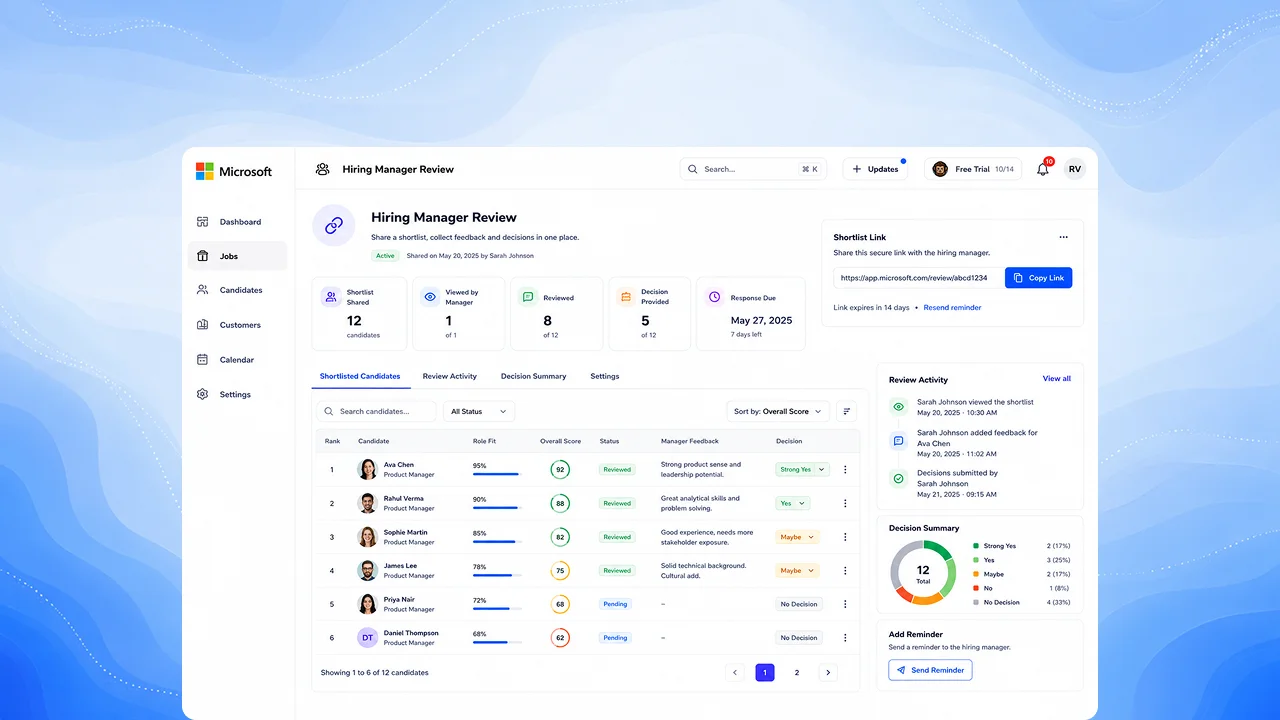
Task: Click the Resend reminder link
Action: tap(952, 307)
